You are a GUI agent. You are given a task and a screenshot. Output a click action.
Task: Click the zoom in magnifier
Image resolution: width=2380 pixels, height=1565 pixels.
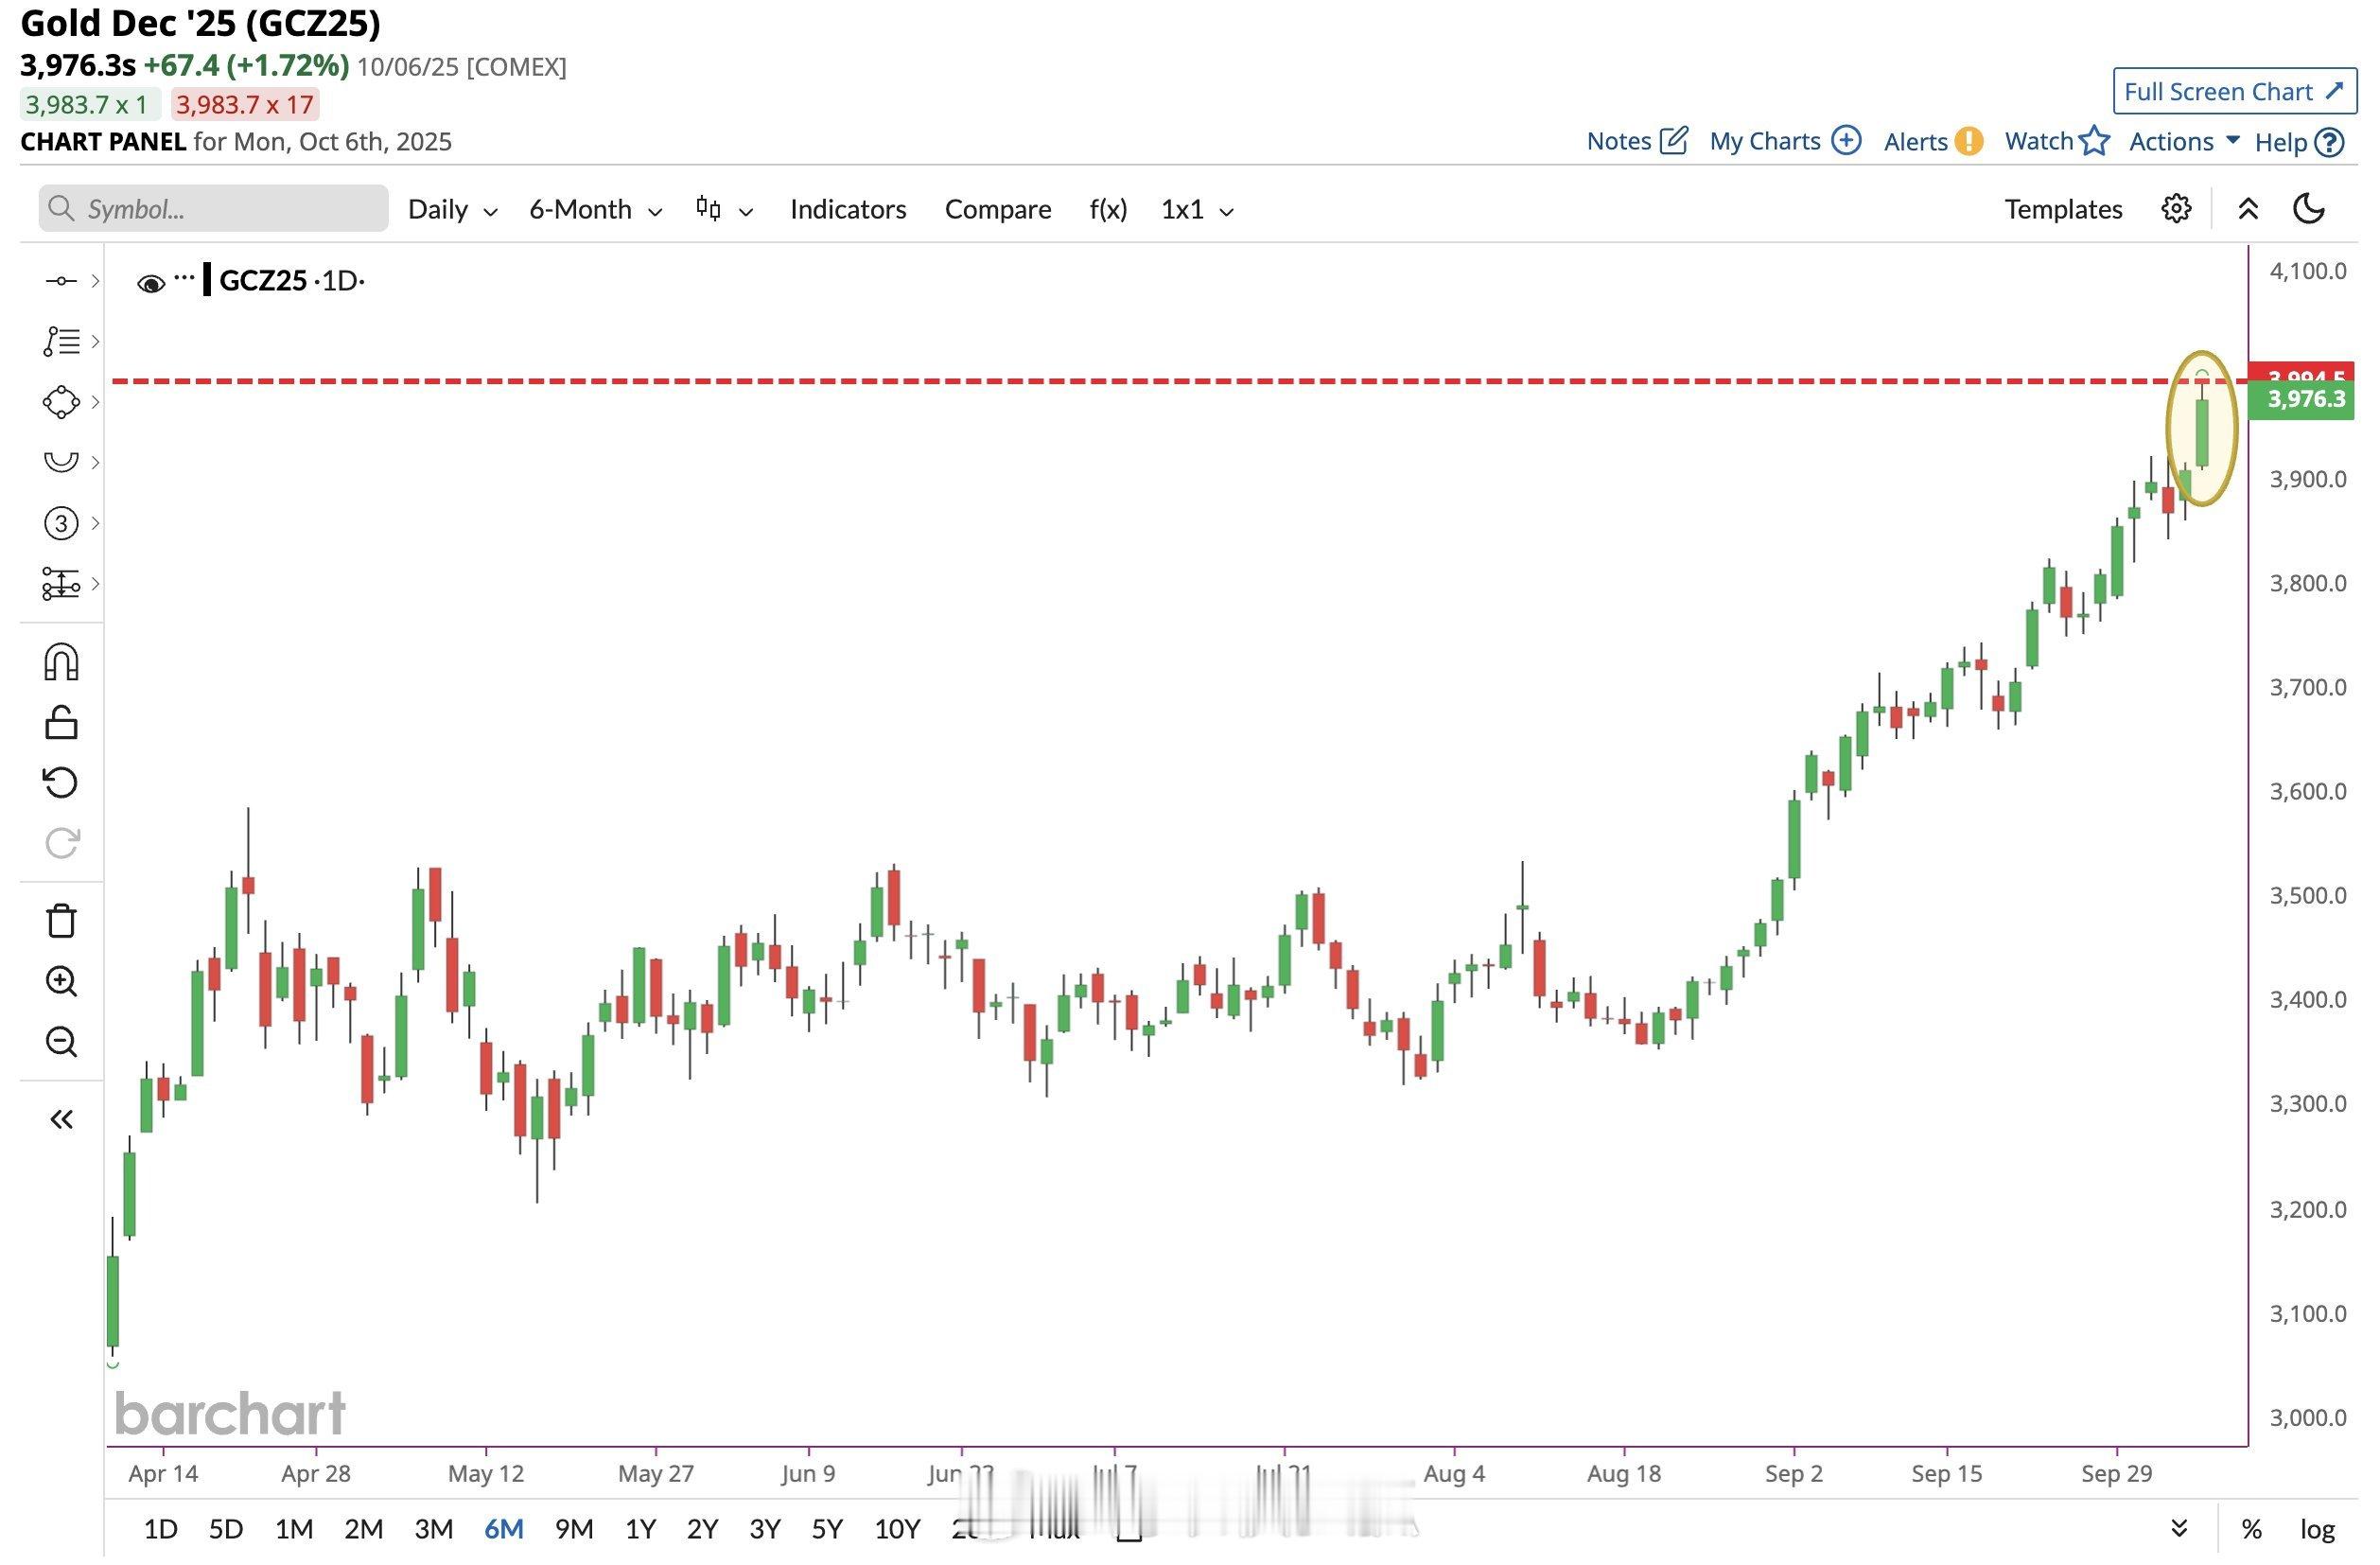[x=61, y=981]
